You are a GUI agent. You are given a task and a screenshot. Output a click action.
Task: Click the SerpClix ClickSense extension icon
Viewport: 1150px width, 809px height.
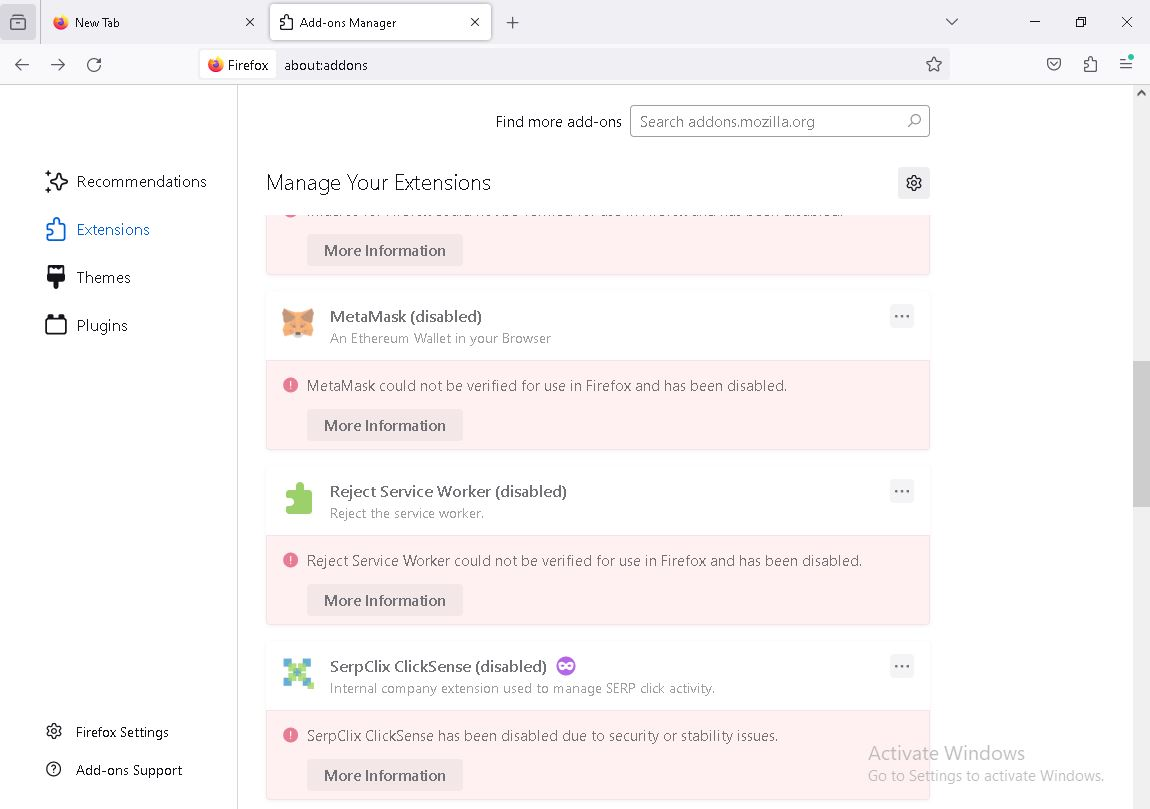(x=298, y=673)
